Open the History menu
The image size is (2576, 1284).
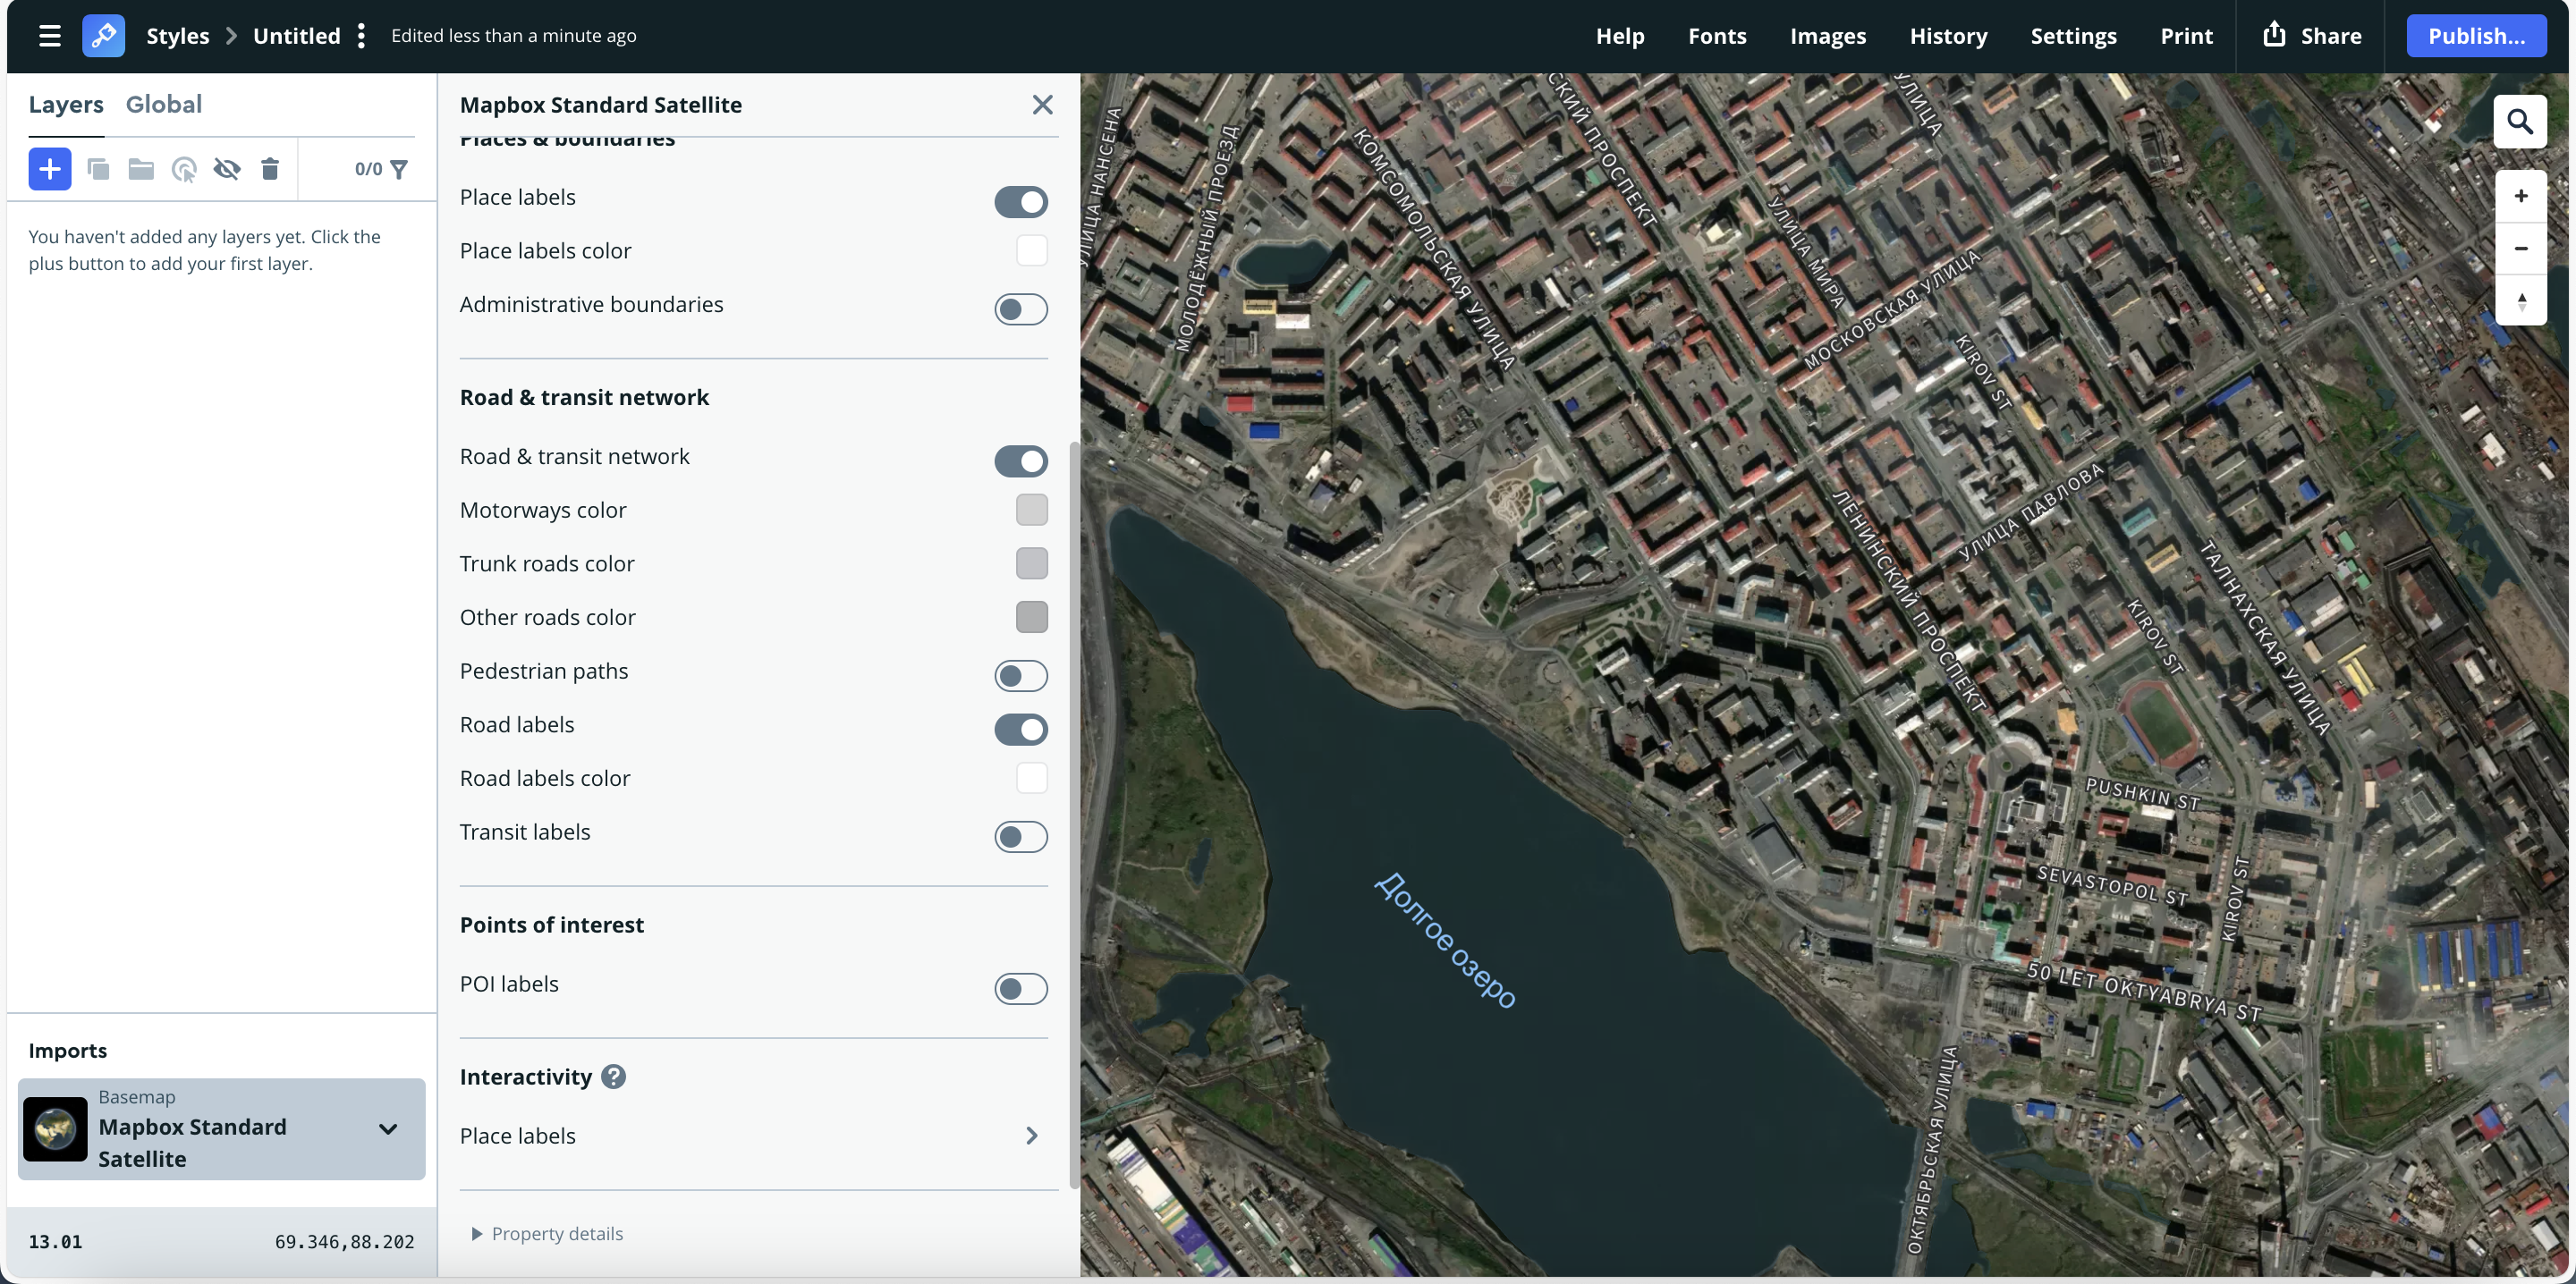click(x=1948, y=35)
